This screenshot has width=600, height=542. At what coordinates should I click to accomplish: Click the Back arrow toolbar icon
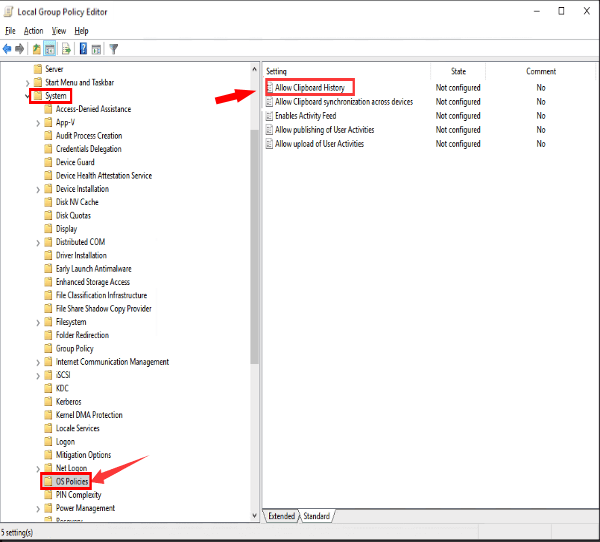pyautogui.click(x=7, y=49)
